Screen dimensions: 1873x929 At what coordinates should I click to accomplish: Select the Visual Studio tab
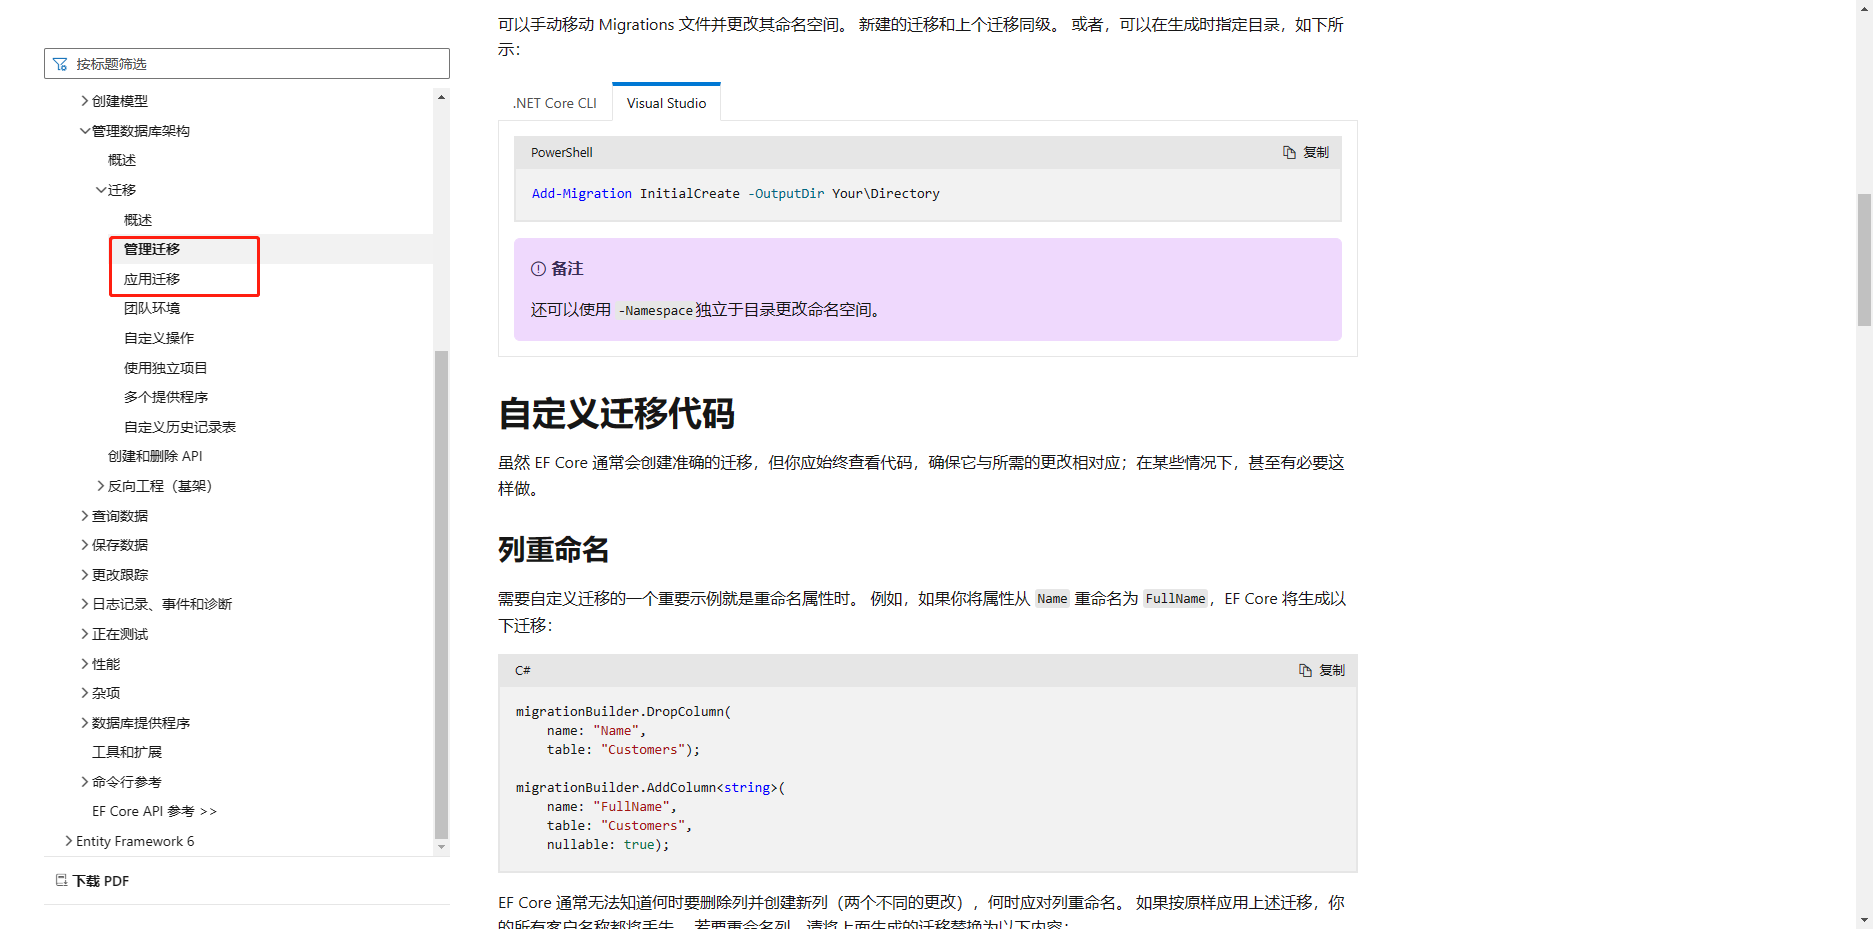pos(666,103)
